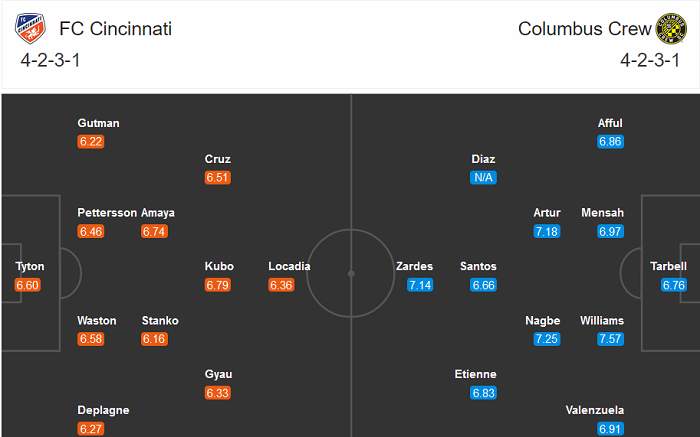
Task: Click the center spot of the pitch
Action: pos(351,272)
